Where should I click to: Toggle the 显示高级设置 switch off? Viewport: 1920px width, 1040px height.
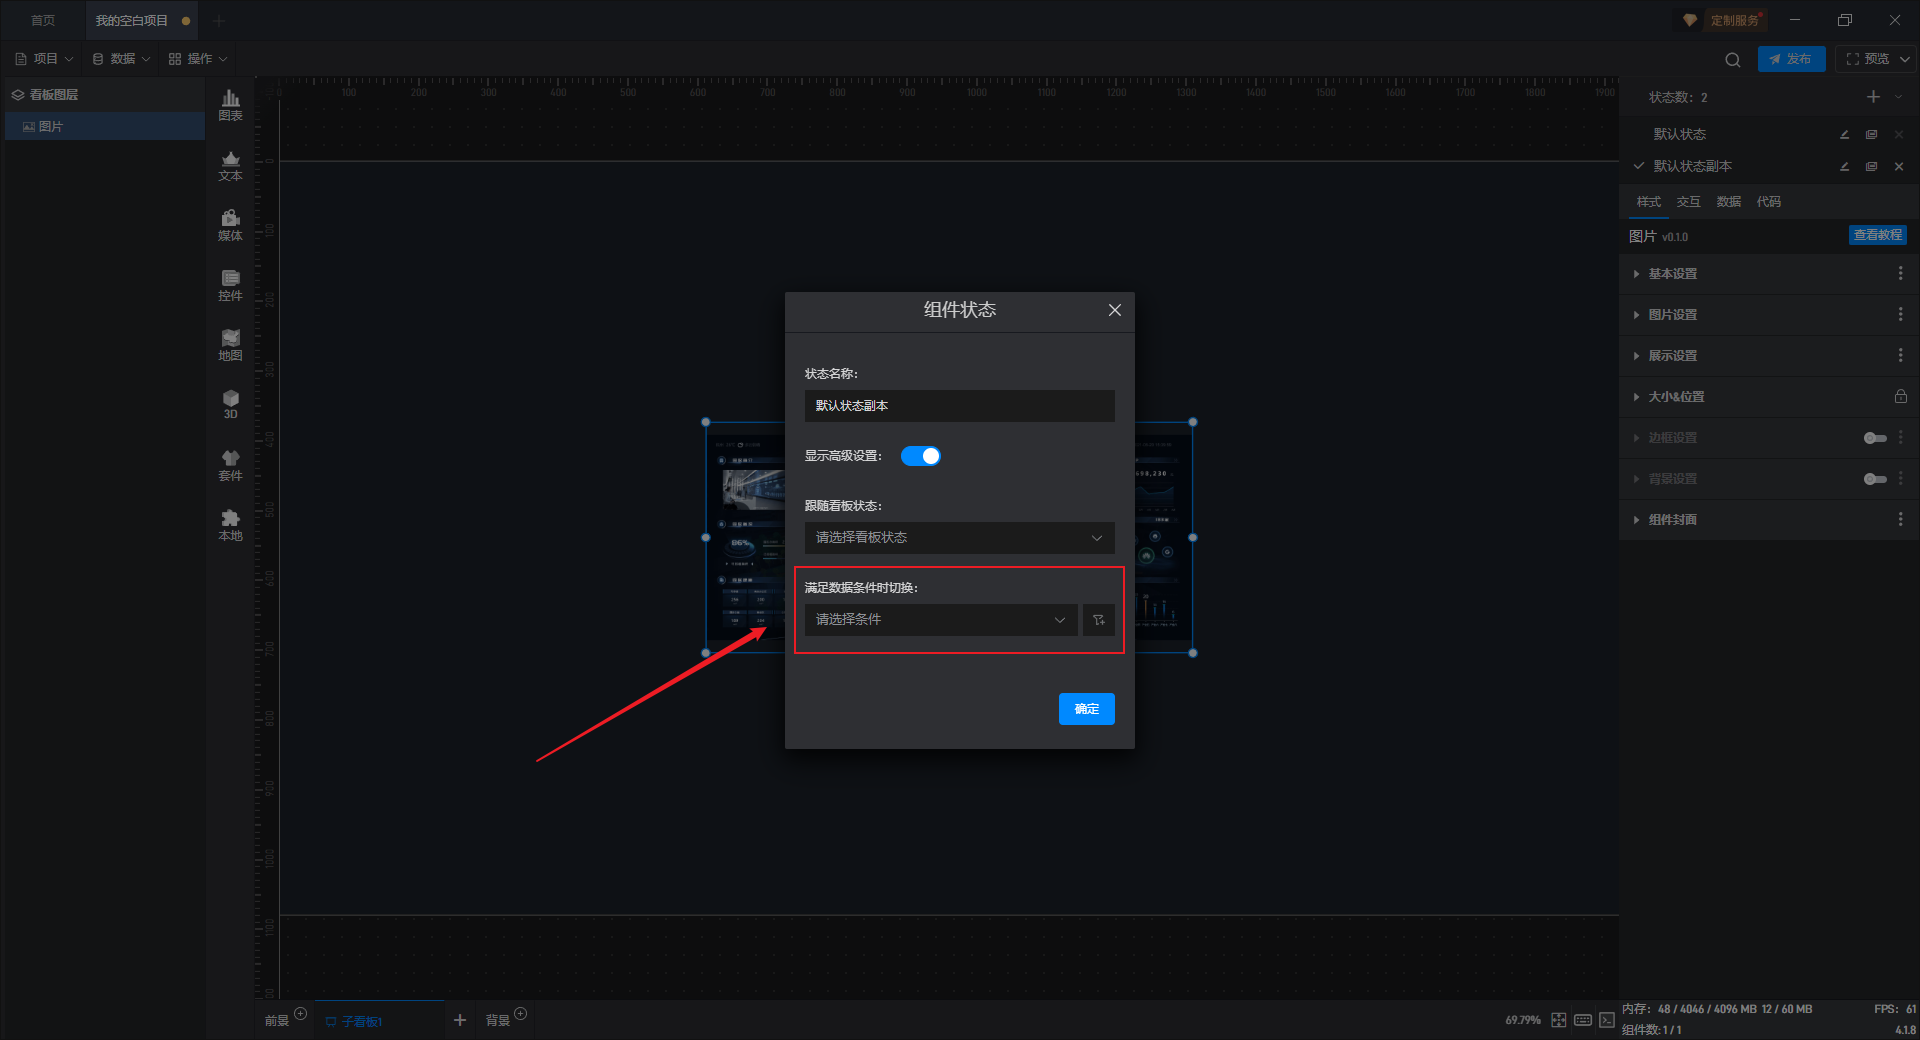pos(920,456)
